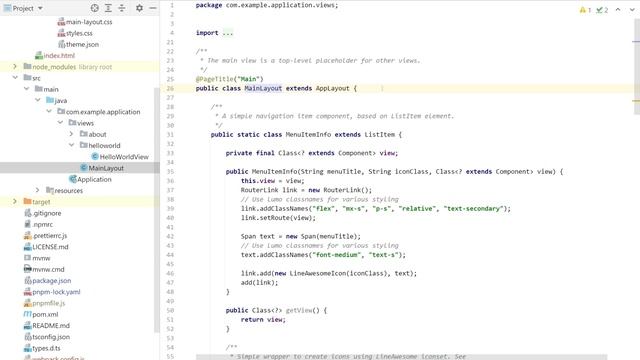Screen dimensions: 640x360
Task: Go to previous highlighted error arrow
Action: coord(618,9)
